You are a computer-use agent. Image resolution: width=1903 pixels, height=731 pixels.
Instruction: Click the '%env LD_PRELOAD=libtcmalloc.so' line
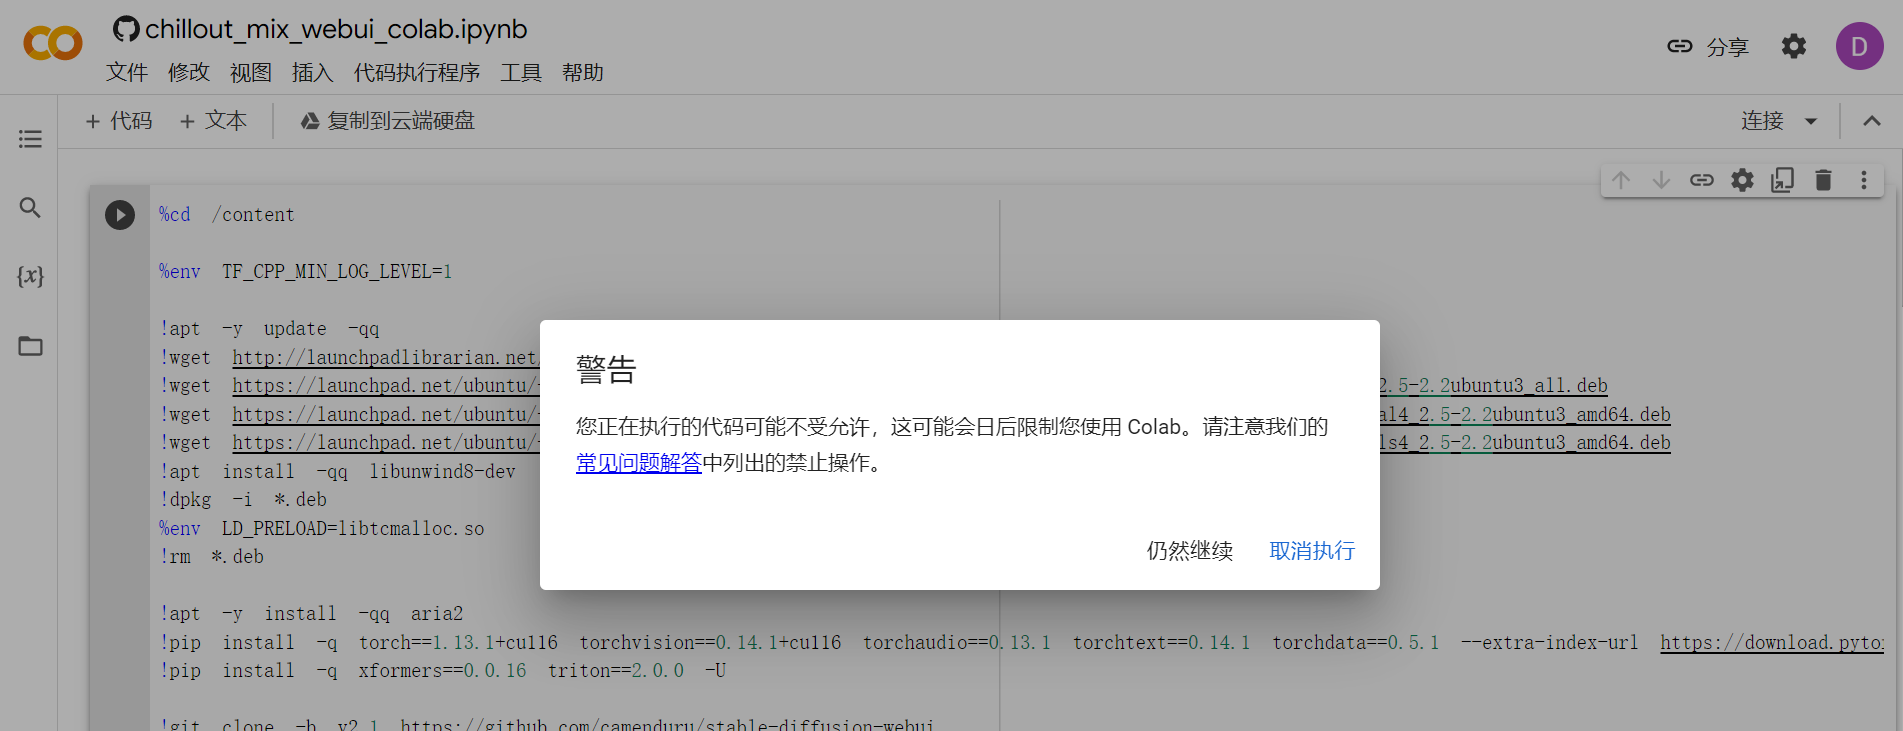click(322, 529)
